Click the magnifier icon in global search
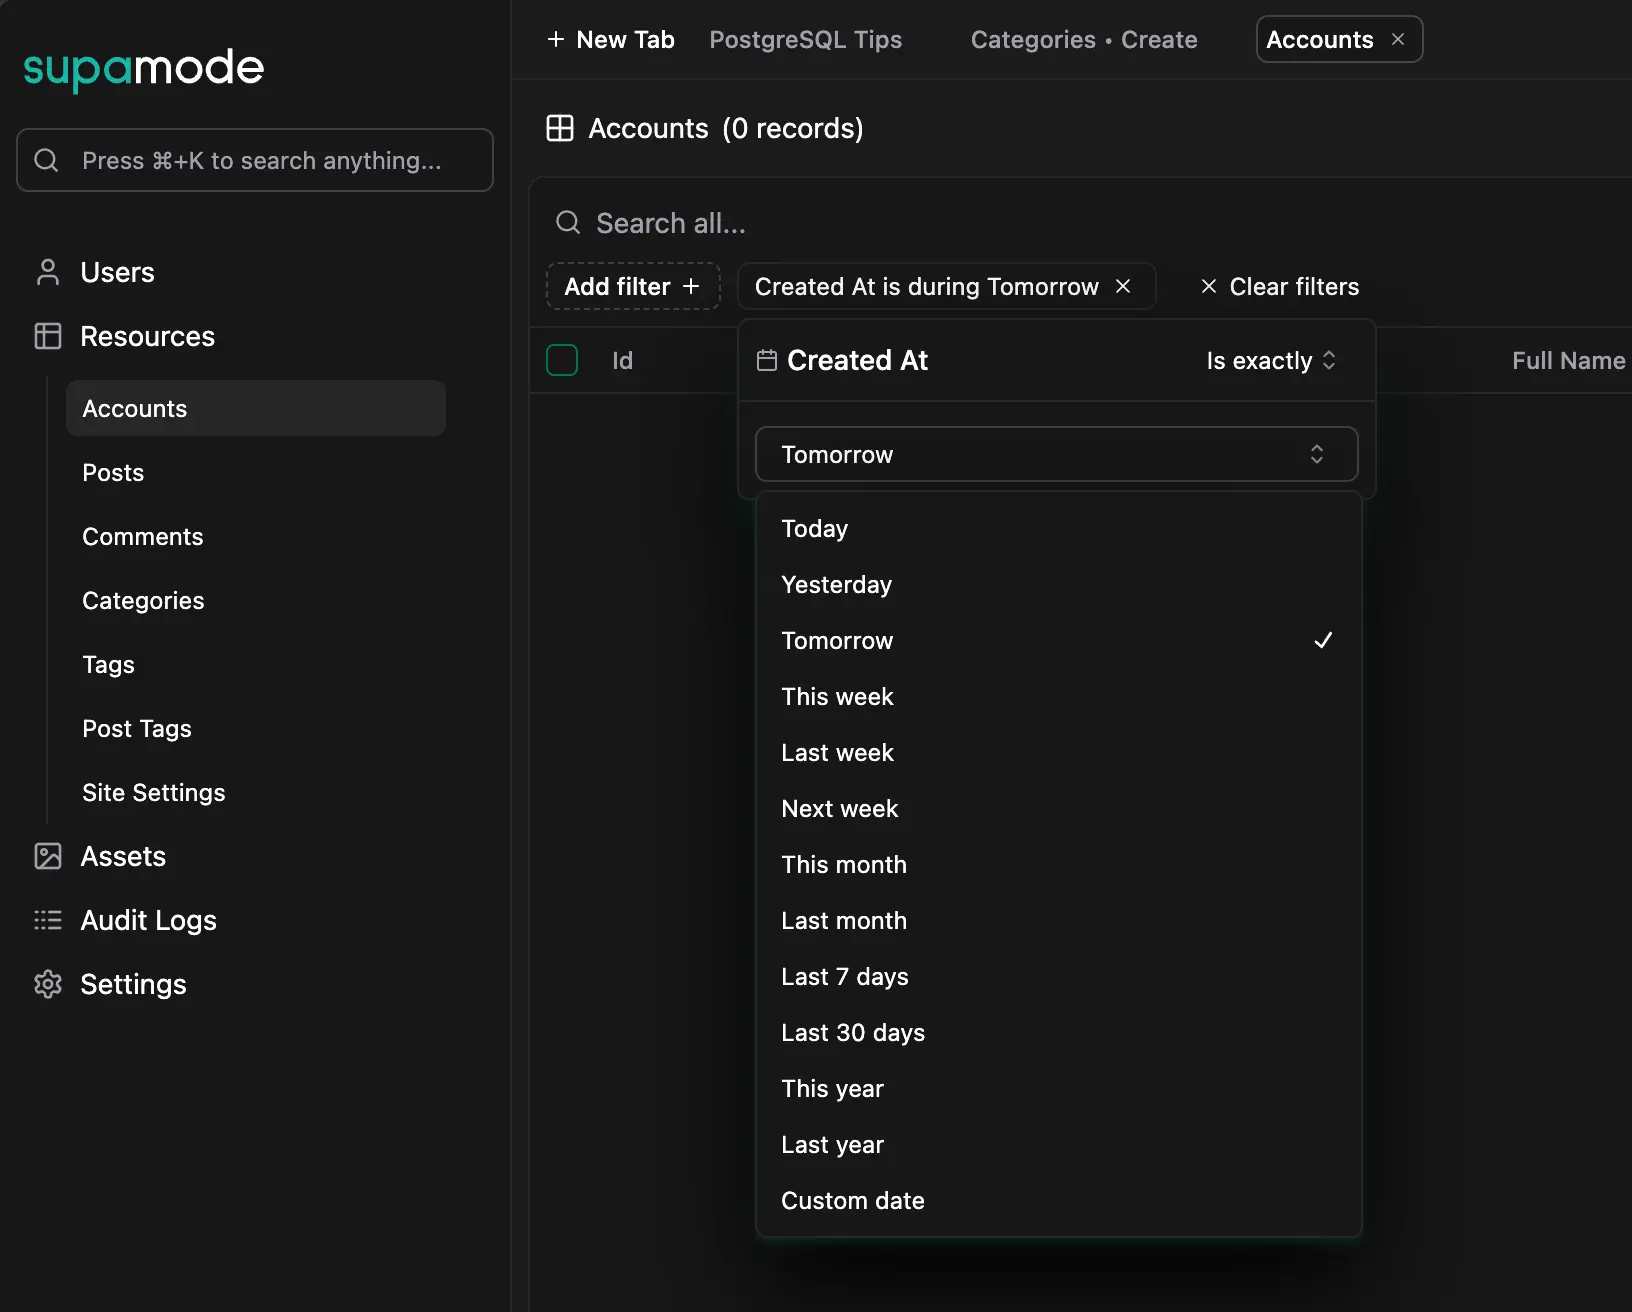Viewport: 1632px width, 1312px height. pos(46,160)
